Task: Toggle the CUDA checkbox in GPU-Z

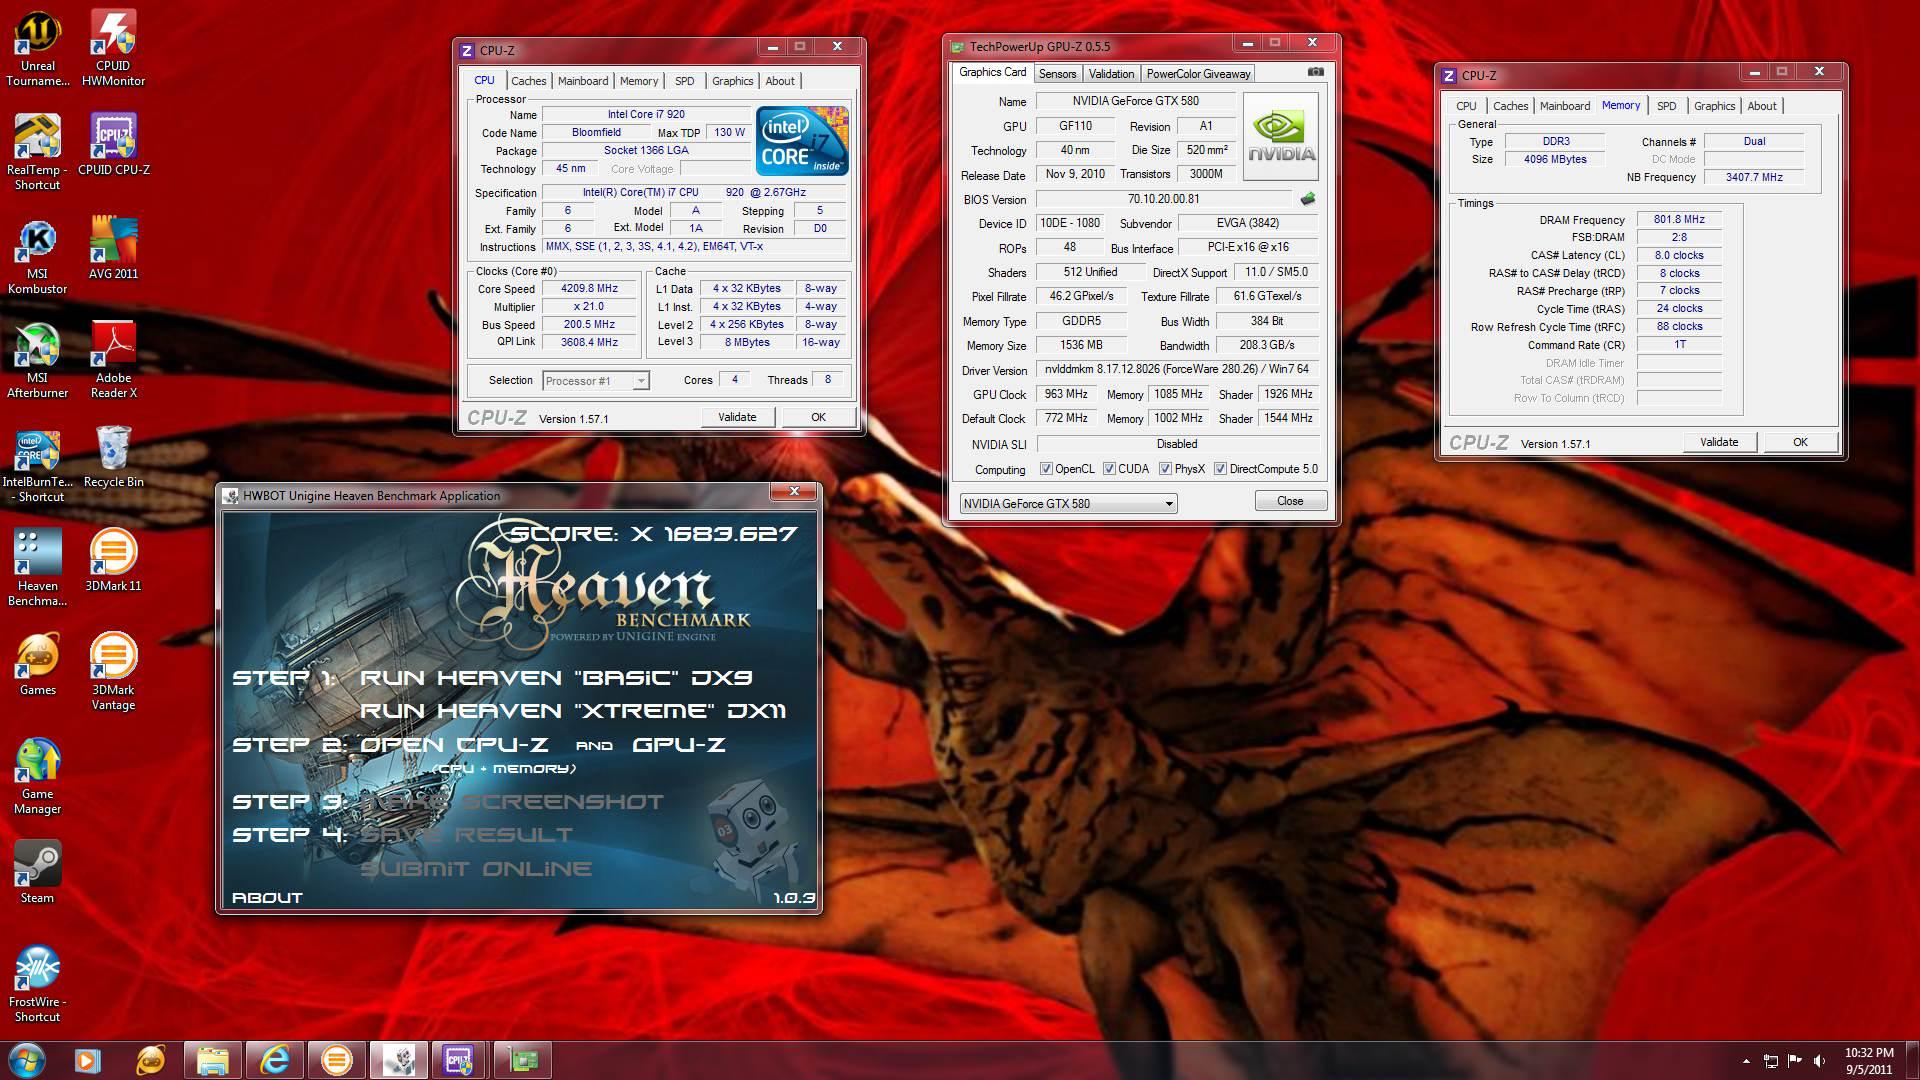Action: tap(1109, 469)
